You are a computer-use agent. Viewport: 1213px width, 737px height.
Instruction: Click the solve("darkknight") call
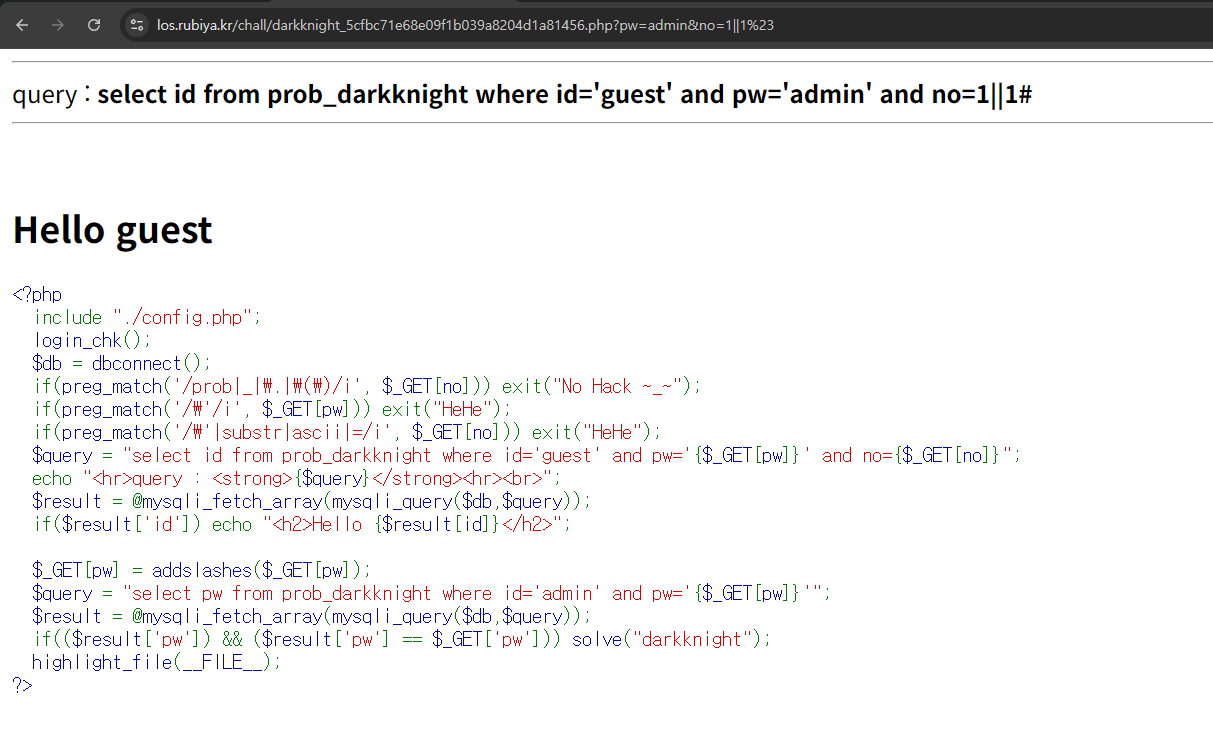[671, 639]
